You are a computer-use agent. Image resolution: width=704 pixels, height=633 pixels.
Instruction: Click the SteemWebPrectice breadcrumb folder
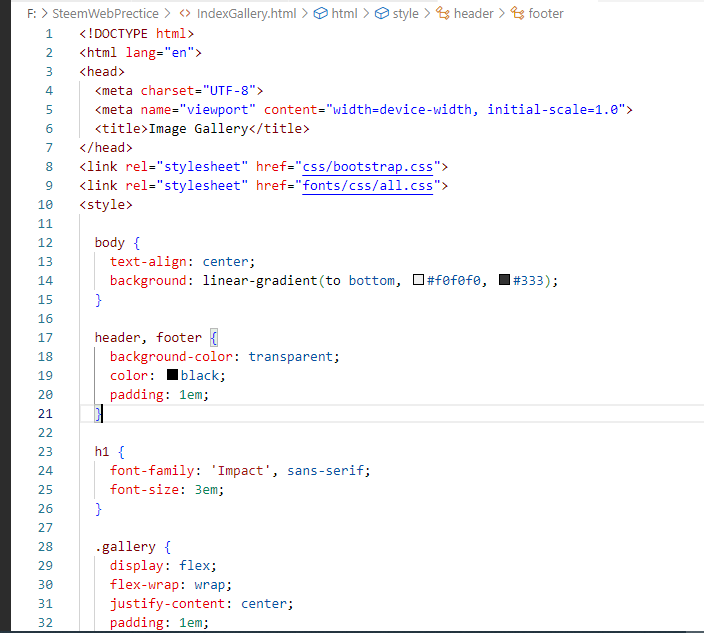tap(106, 13)
